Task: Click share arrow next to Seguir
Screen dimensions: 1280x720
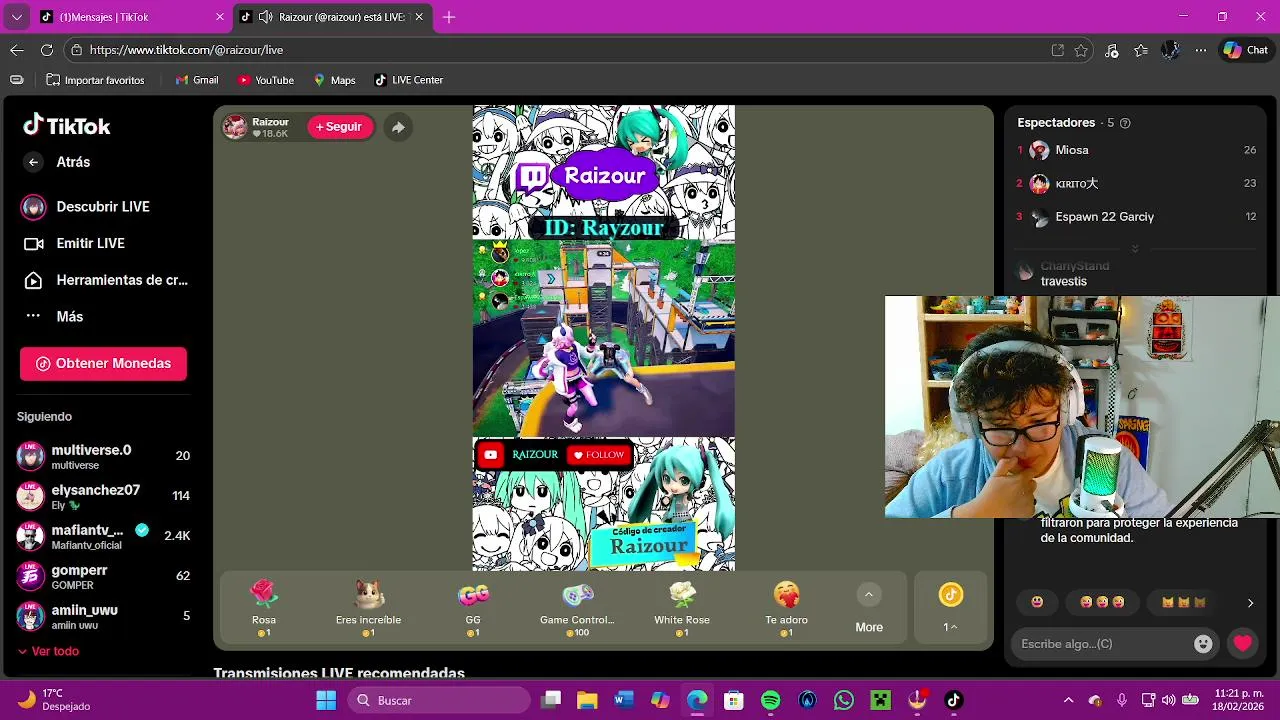Action: coord(398,127)
